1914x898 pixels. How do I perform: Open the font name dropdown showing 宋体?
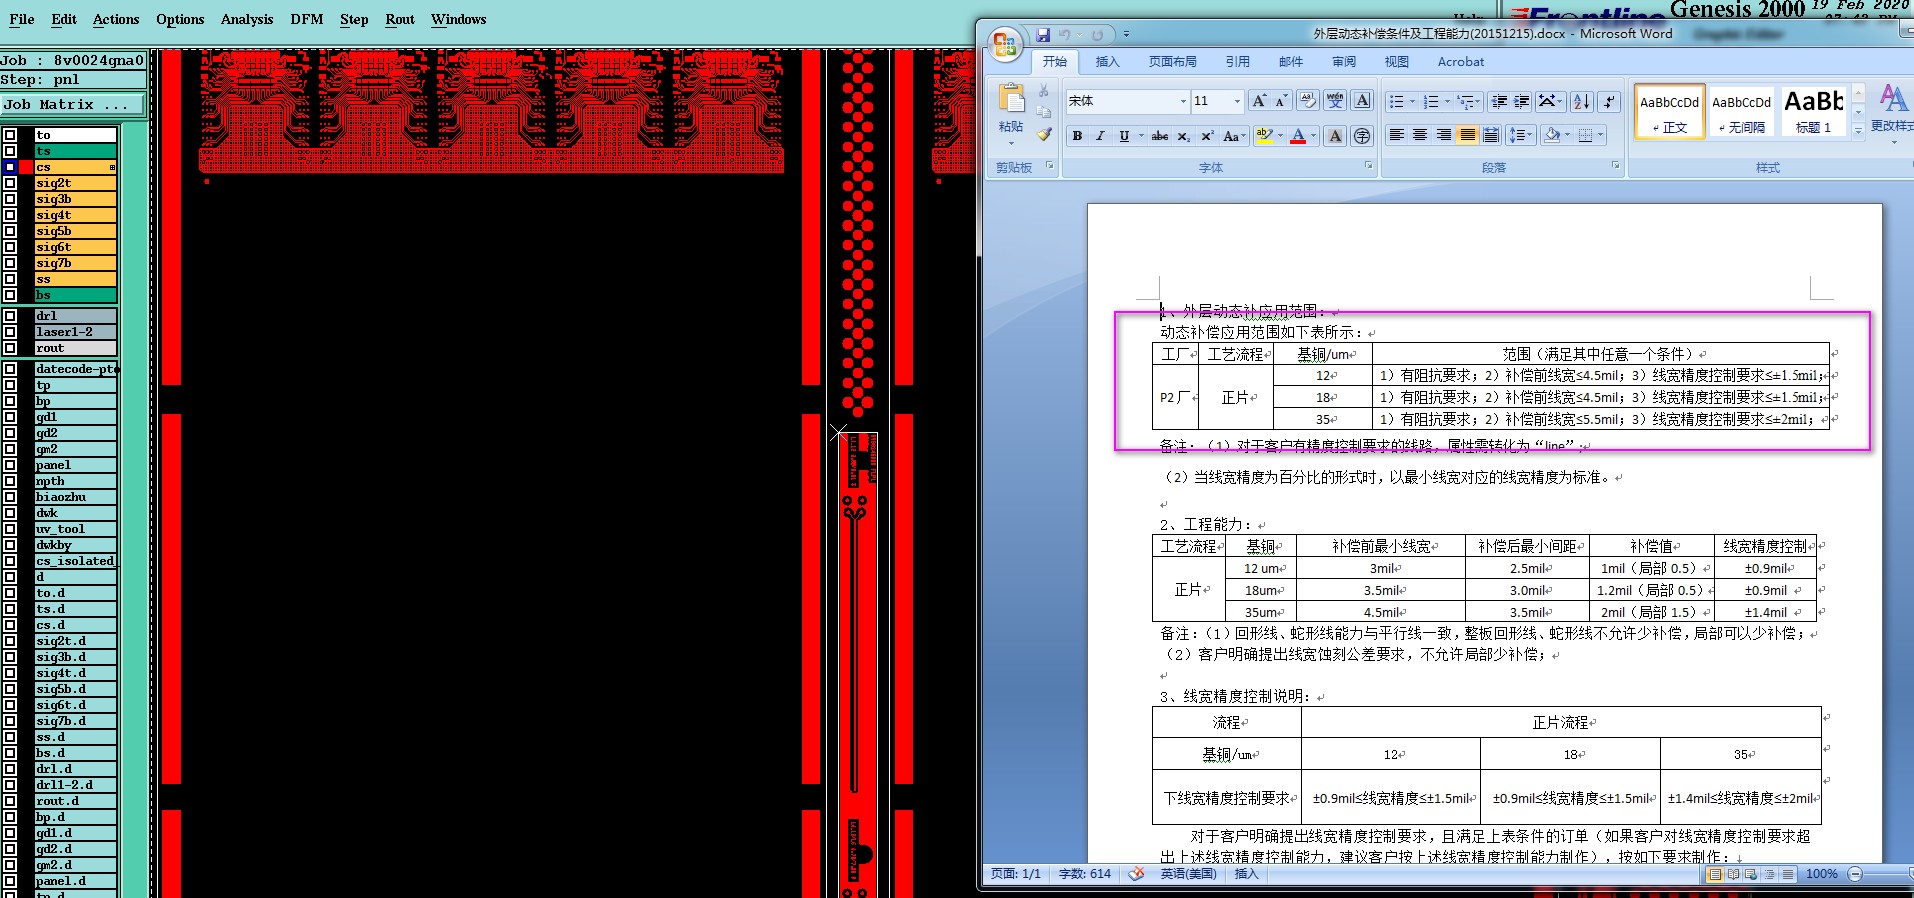pos(1183,101)
